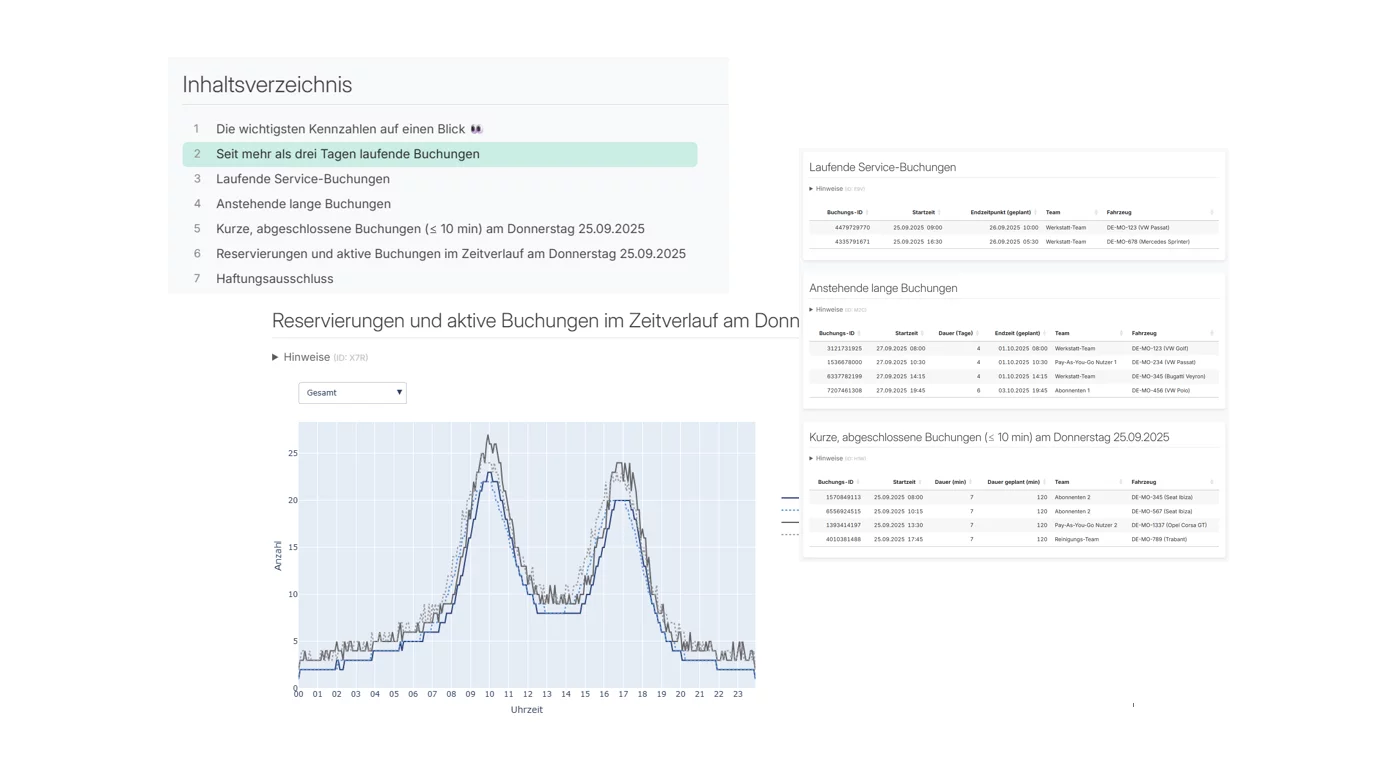Sort Anstehende lange Buchungen by Dauer (Tage) icon
1381x779 pixels.
coord(978,334)
